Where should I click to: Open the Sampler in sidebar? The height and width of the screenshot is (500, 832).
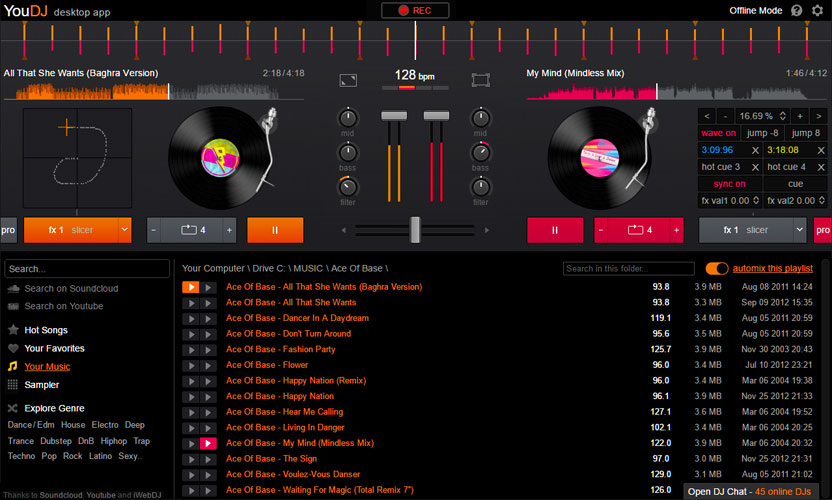point(41,385)
